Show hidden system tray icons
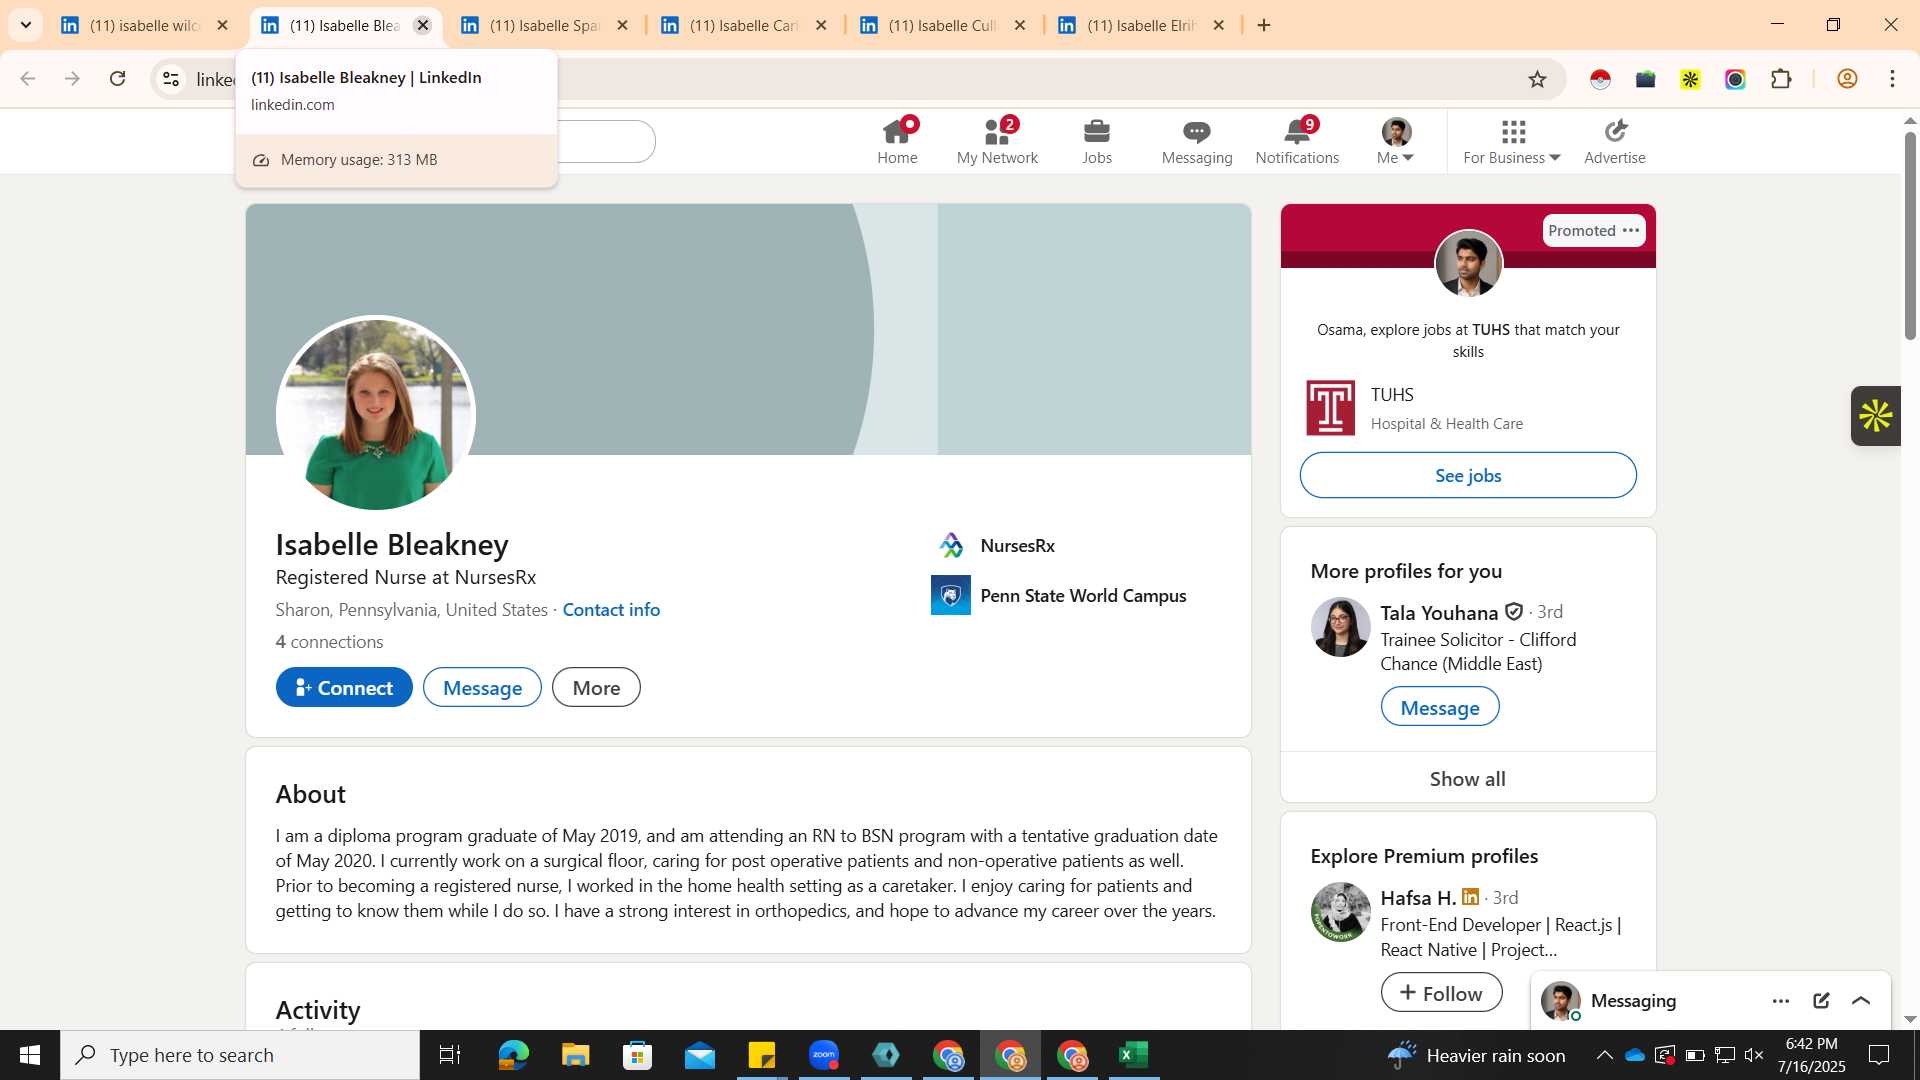 click(1604, 1055)
